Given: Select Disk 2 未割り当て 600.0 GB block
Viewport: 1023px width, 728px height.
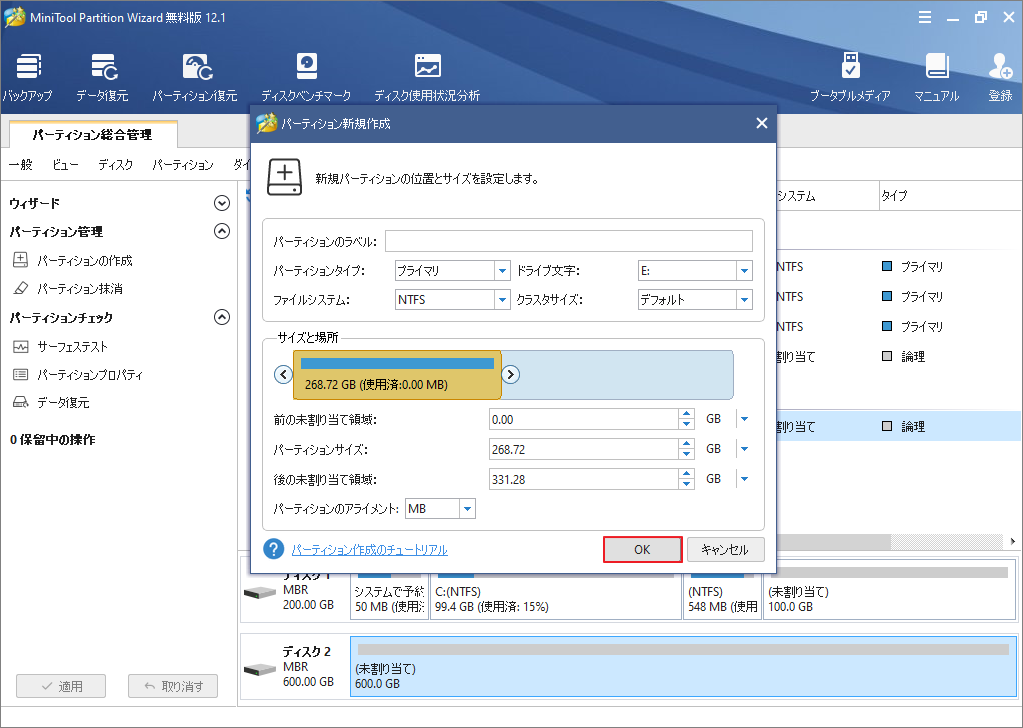Looking at the screenshot, I should 684,667.
